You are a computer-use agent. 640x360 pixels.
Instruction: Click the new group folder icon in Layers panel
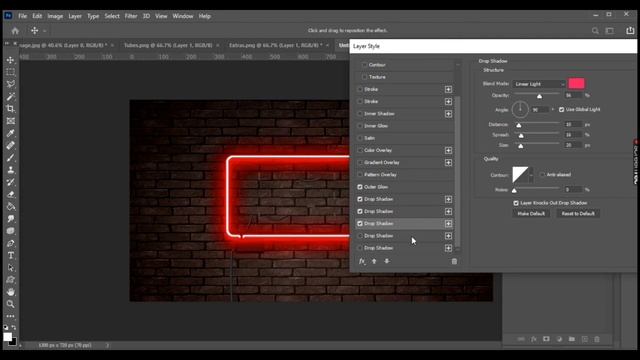(x=572, y=339)
